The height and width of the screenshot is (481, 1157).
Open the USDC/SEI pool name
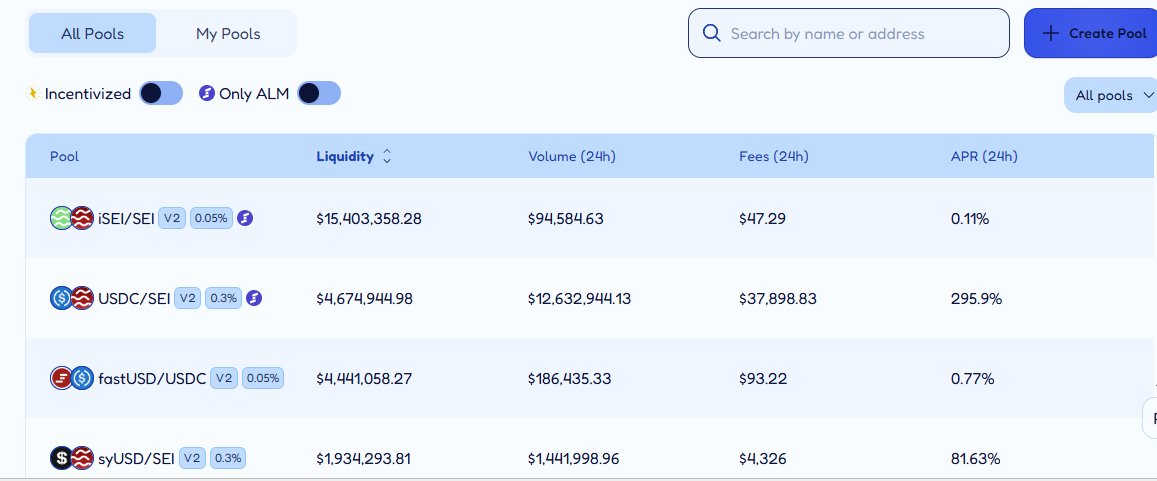click(x=134, y=298)
